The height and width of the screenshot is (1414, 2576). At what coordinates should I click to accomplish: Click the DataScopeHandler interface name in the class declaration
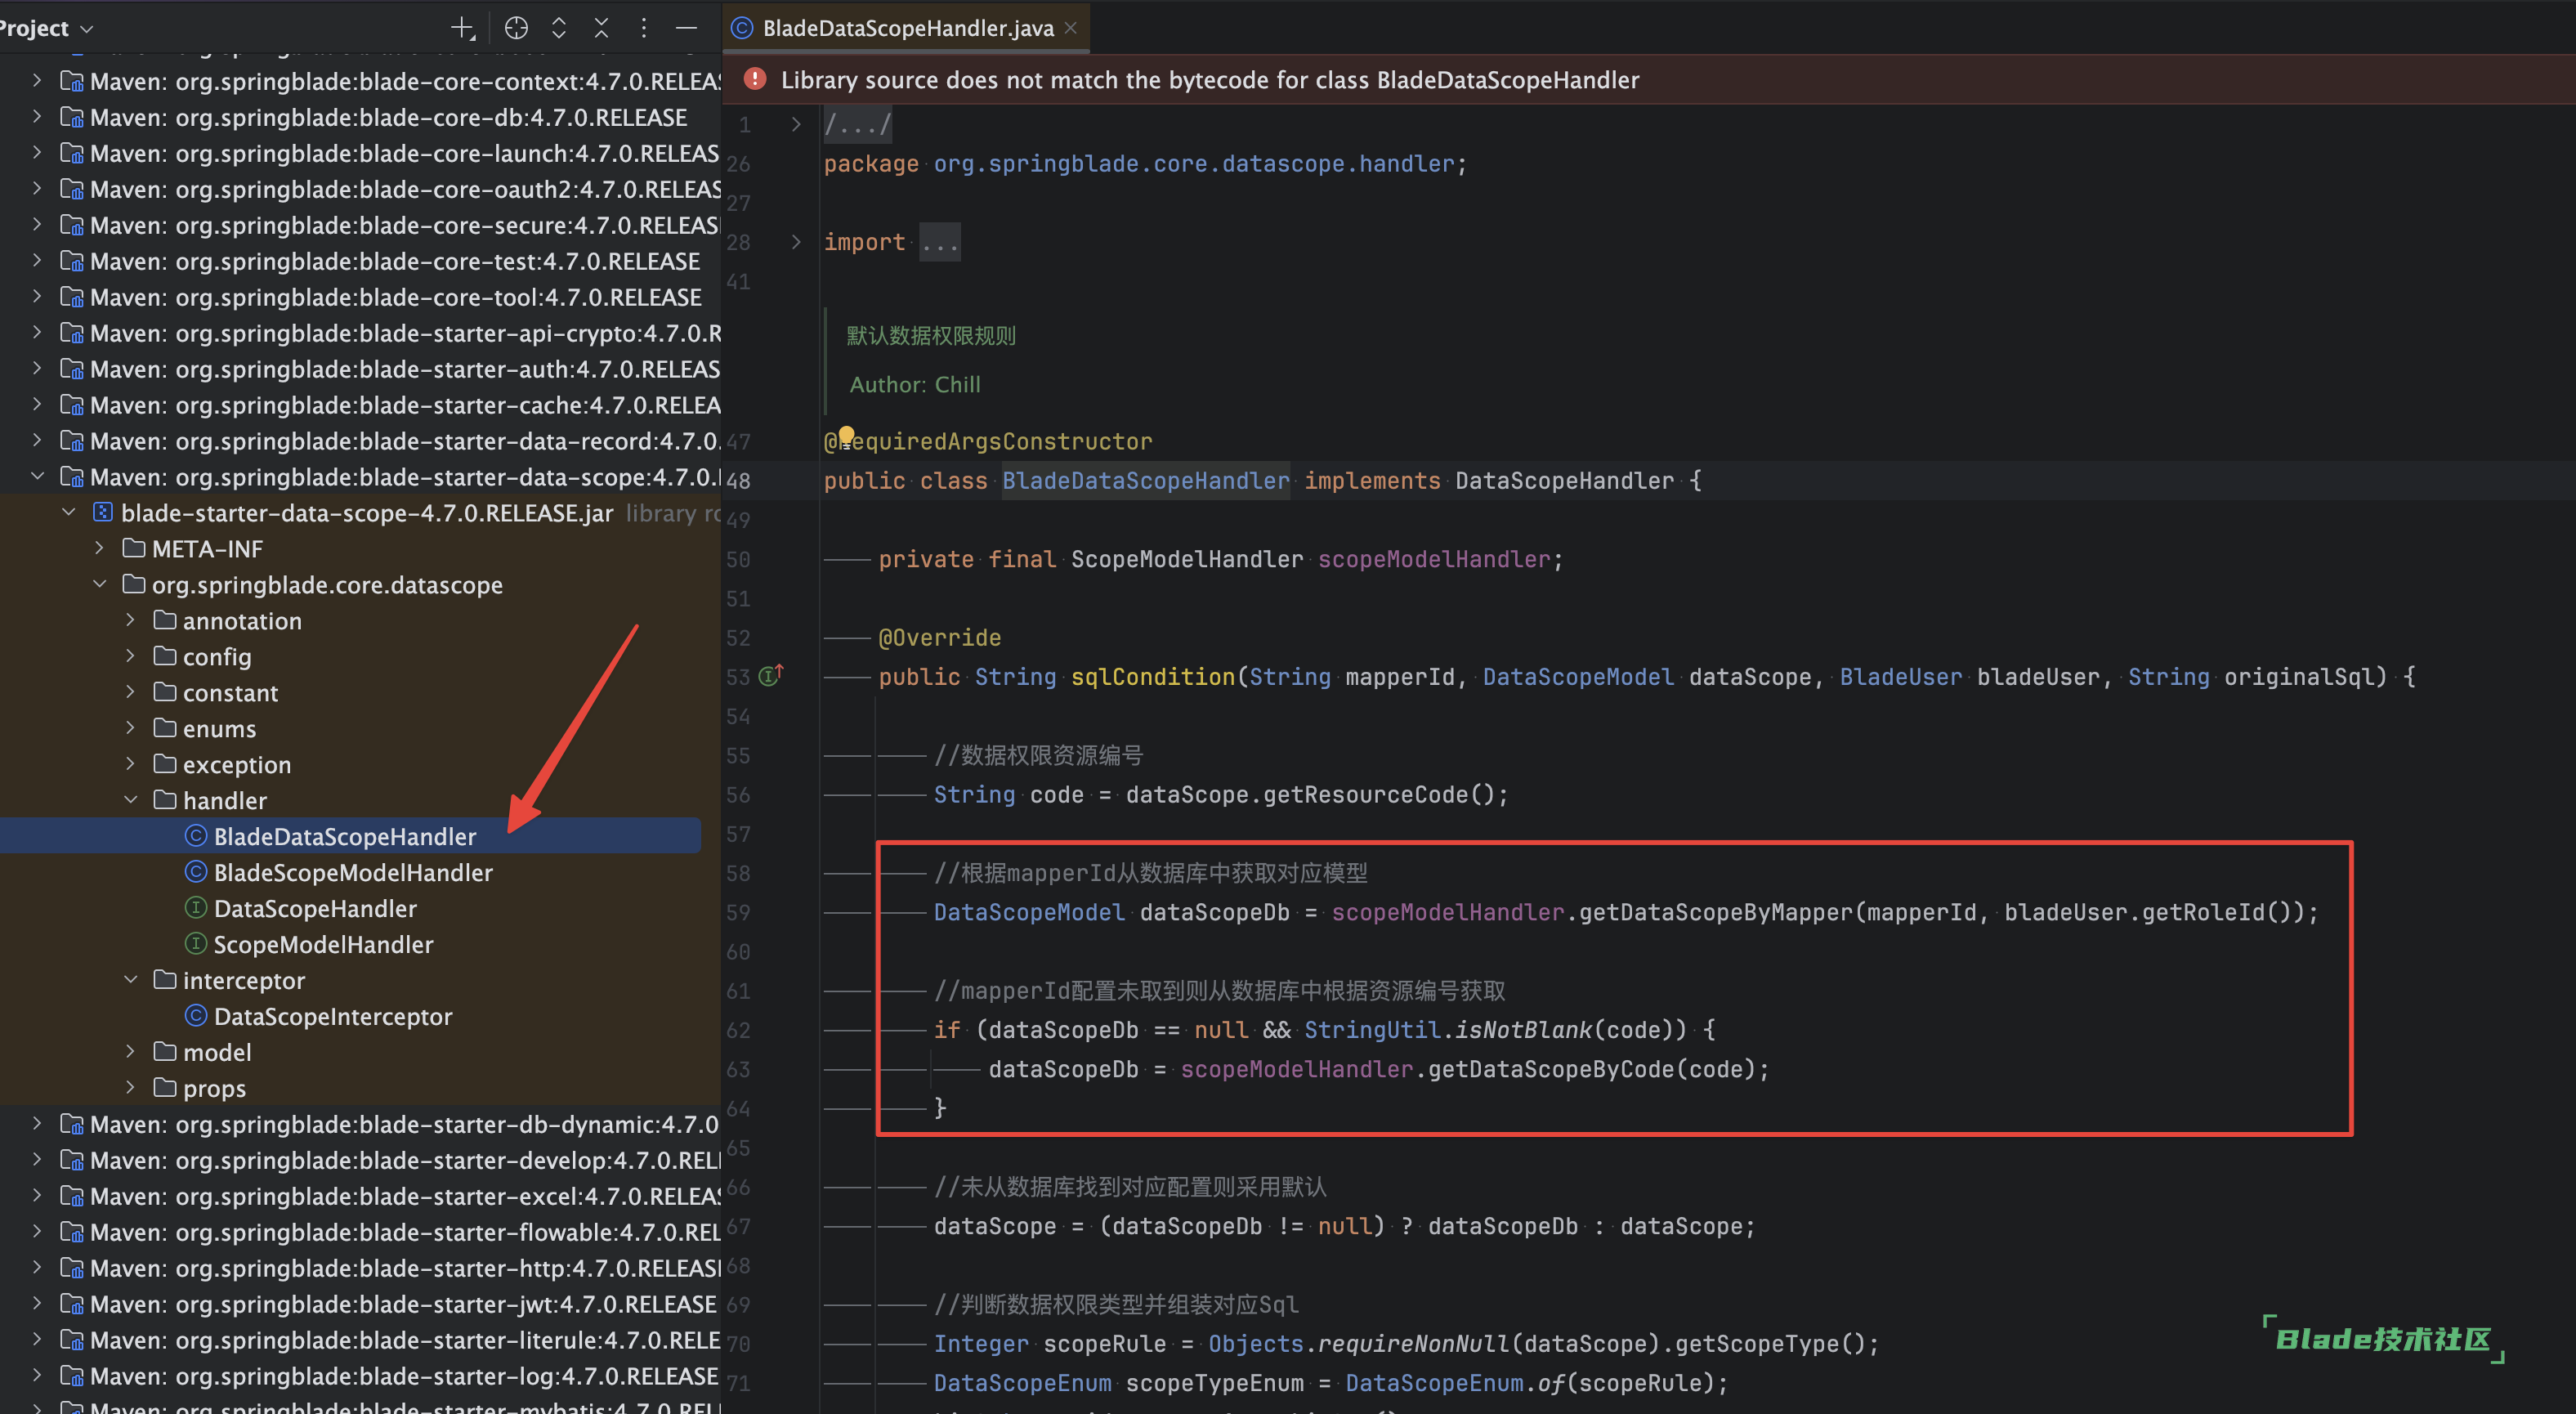pos(1563,480)
